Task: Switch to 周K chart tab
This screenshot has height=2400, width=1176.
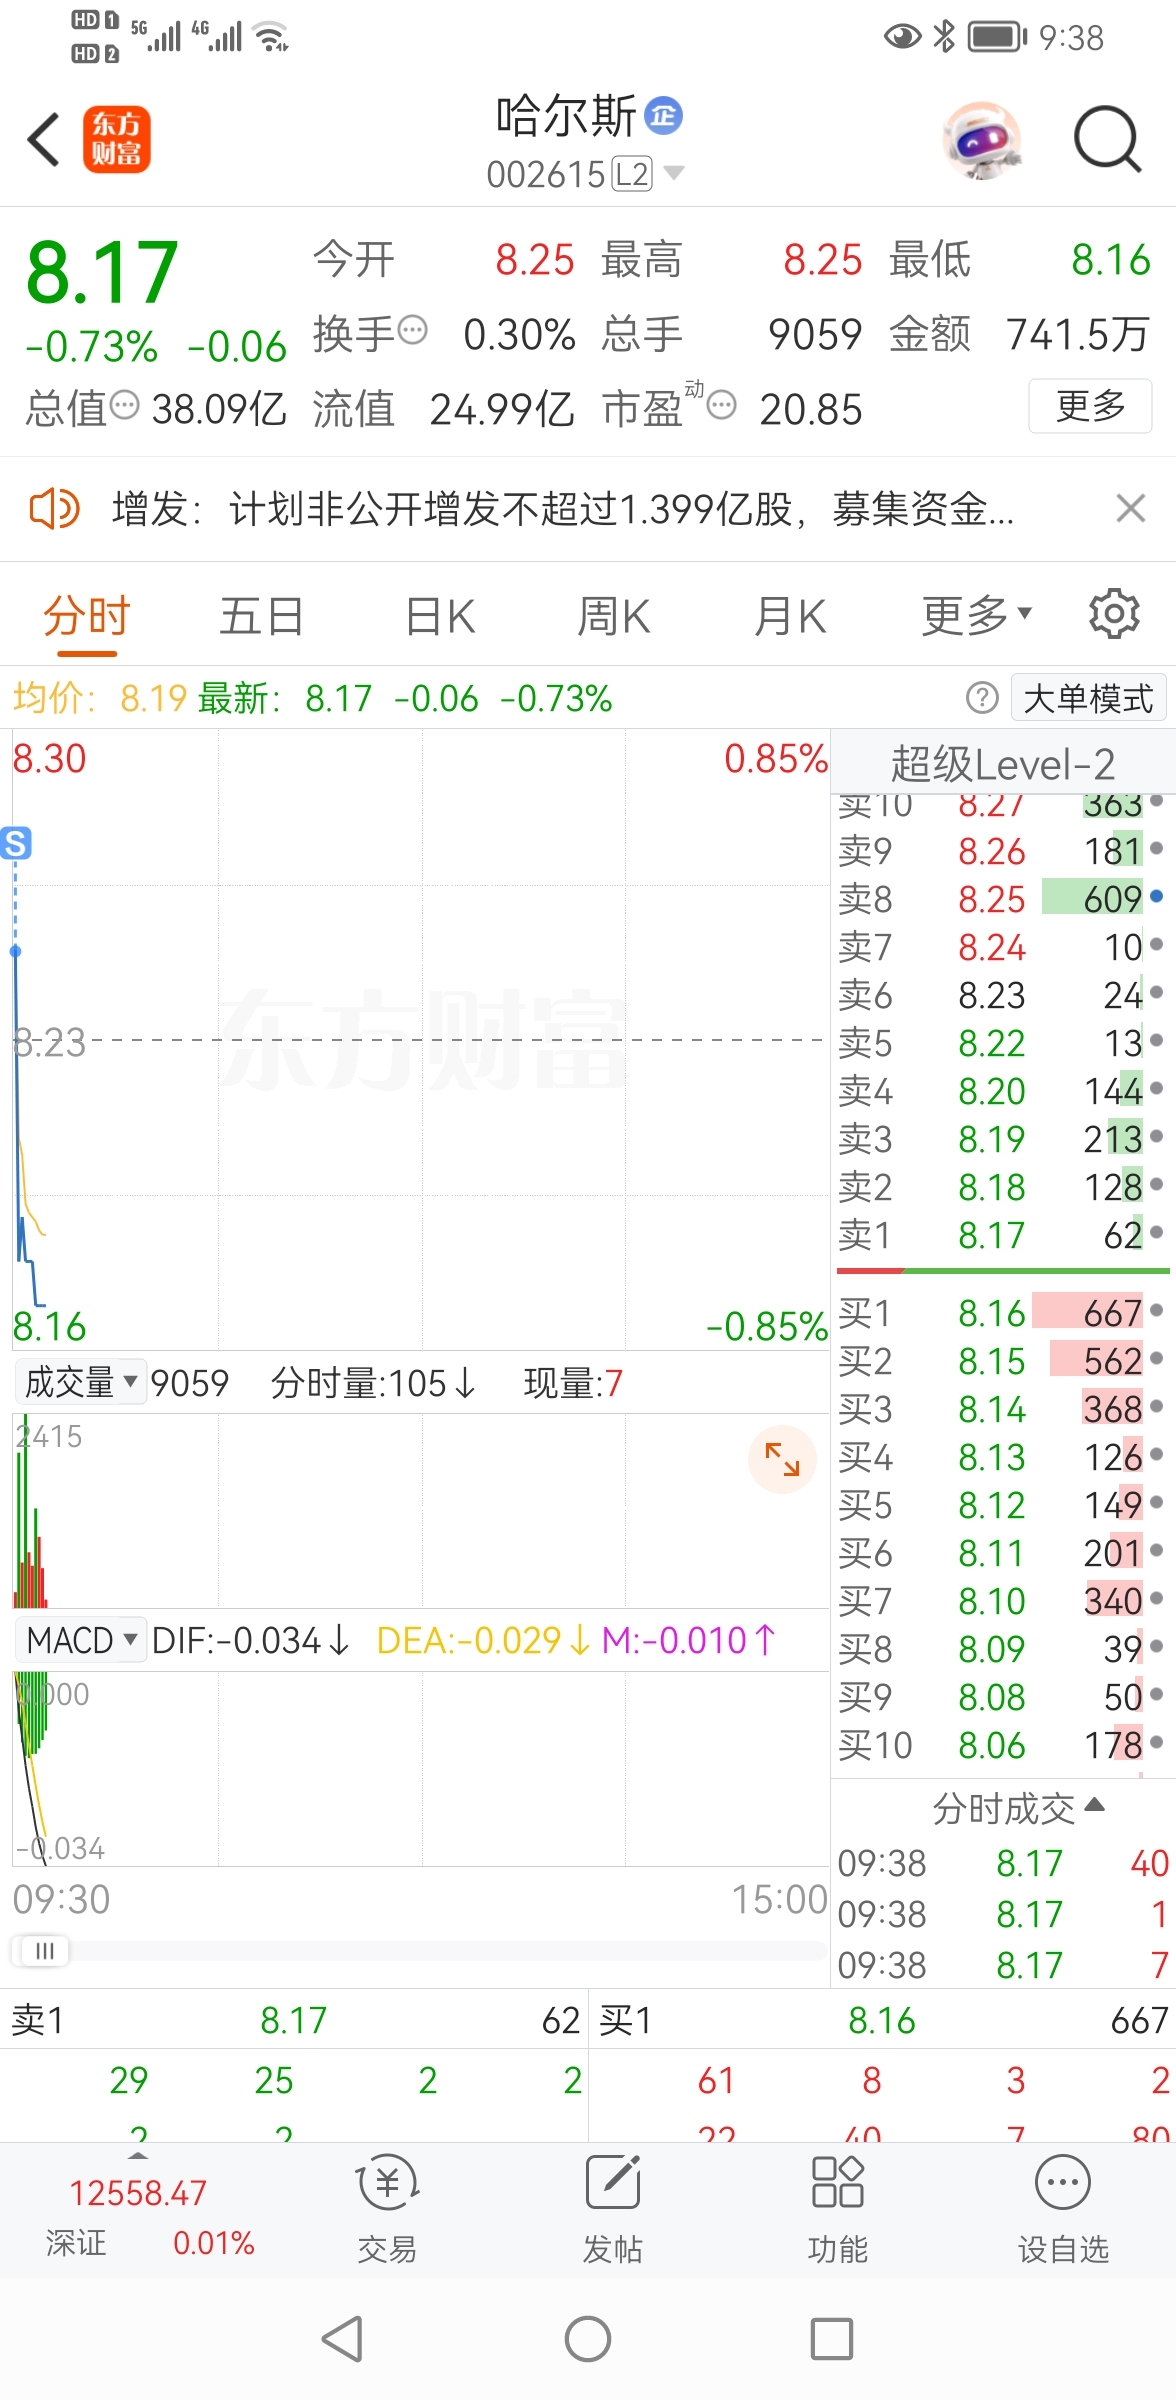Action: [x=614, y=616]
